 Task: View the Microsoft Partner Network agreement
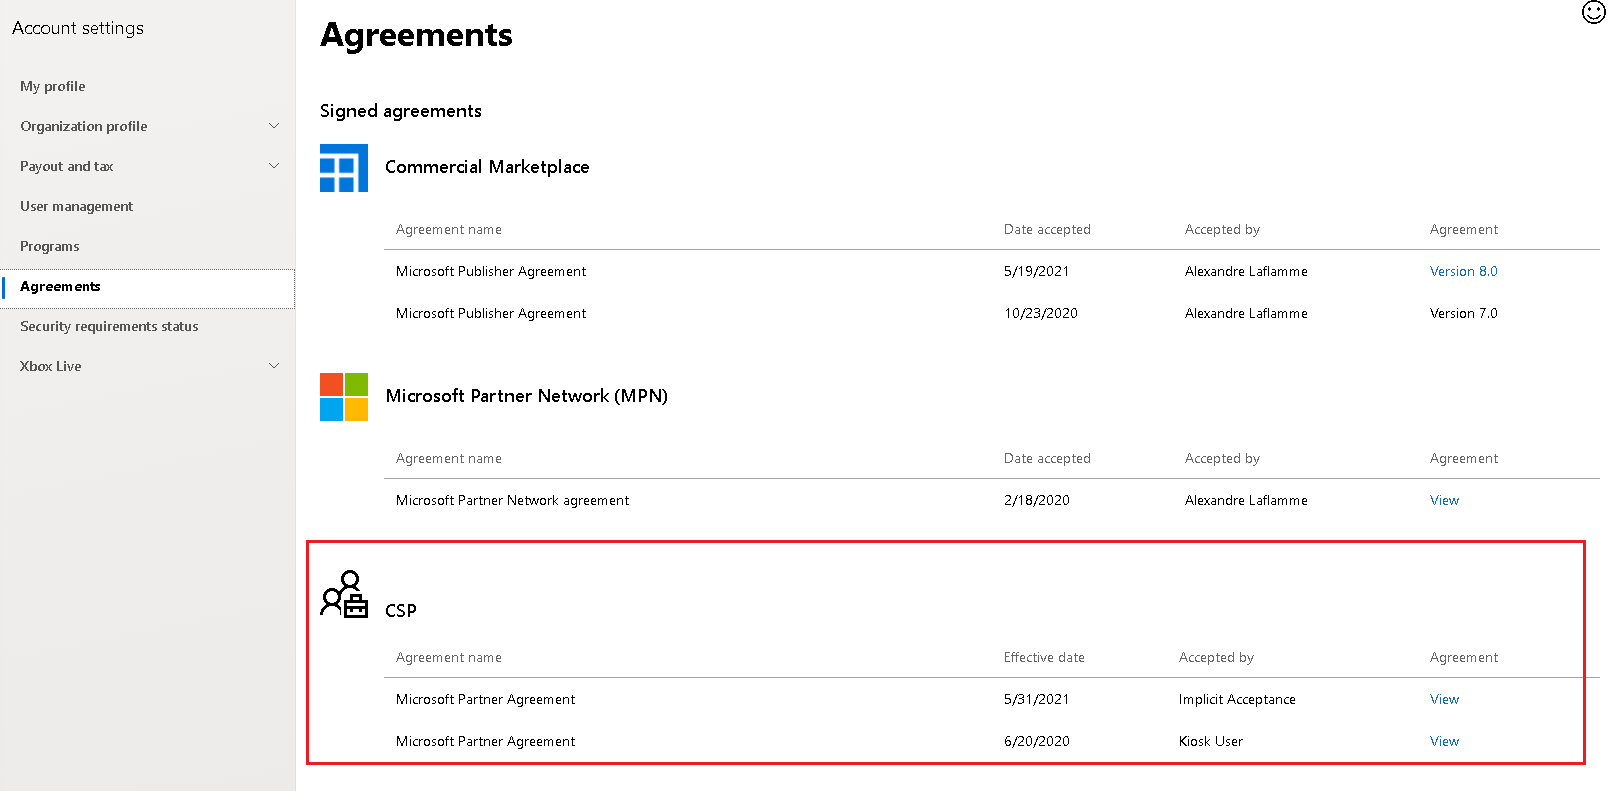point(1444,500)
